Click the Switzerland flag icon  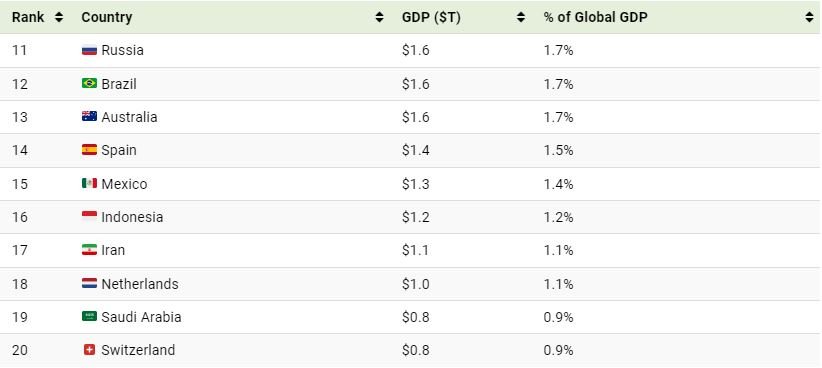pos(89,350)
